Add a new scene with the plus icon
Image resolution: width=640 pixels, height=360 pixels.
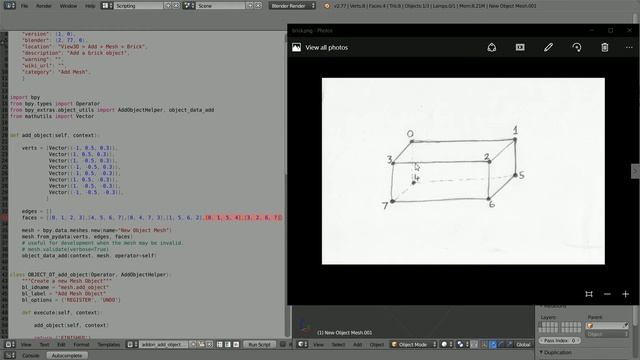250,6
